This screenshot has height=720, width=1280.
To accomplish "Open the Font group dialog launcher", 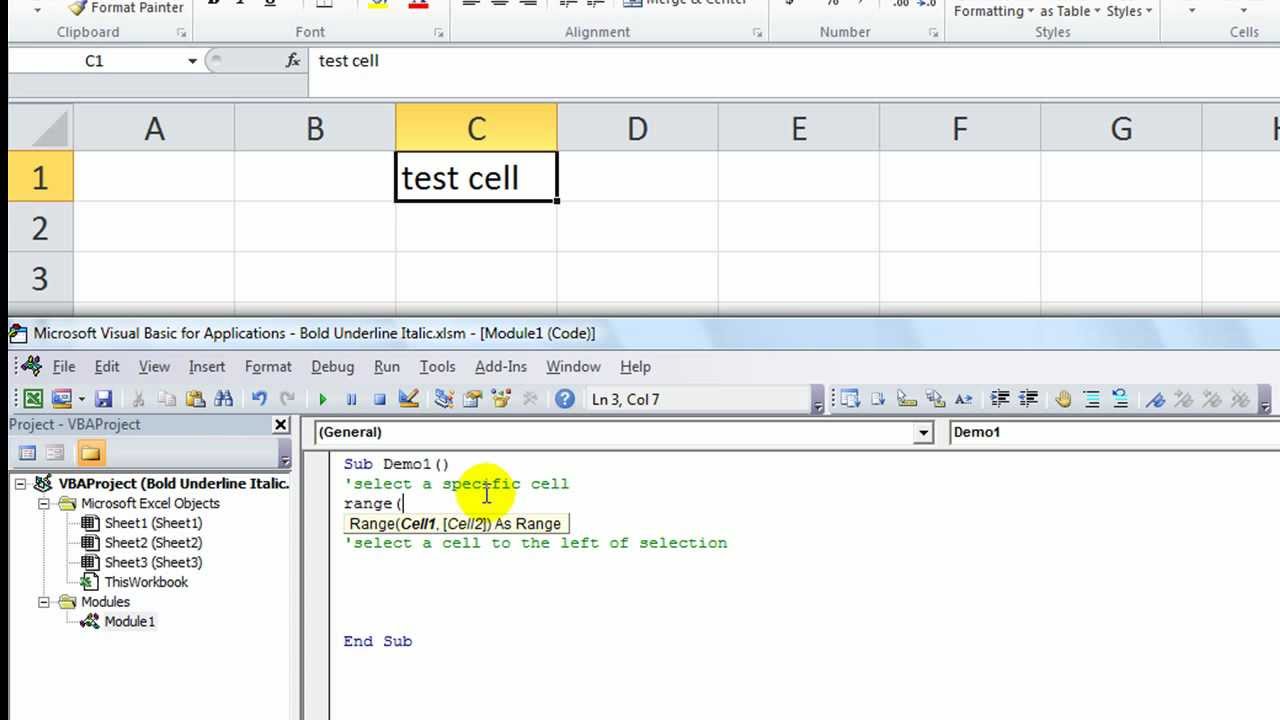I will click(x=439, y=33).
